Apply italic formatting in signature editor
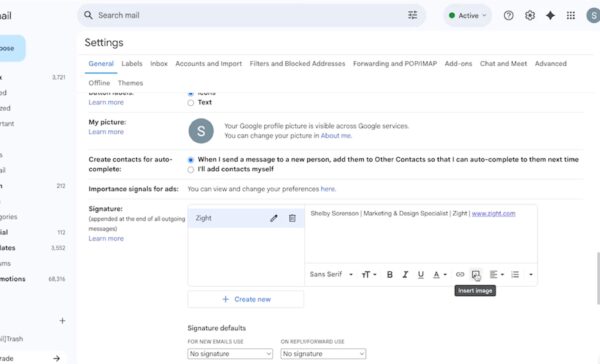Screen dimensions: 600x364 (x=405, y=274)
